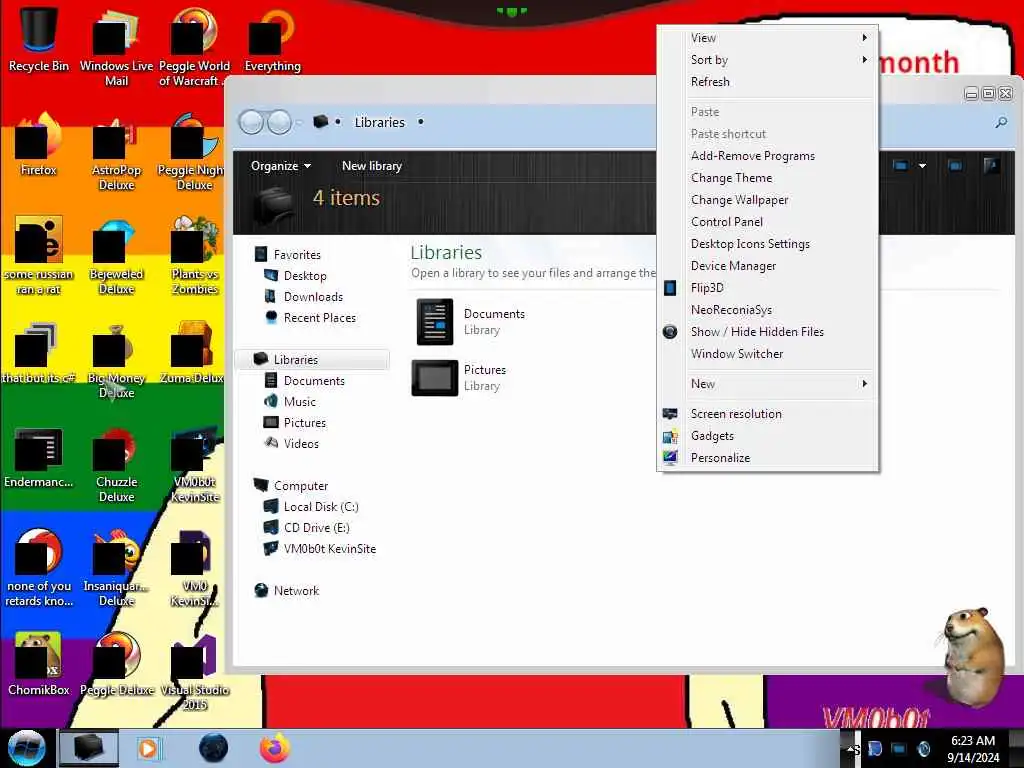Select Flip3D in the context menu
The height and width of the screenshot is (768, 1024).
pyautogui.click(x=767, y=288)
